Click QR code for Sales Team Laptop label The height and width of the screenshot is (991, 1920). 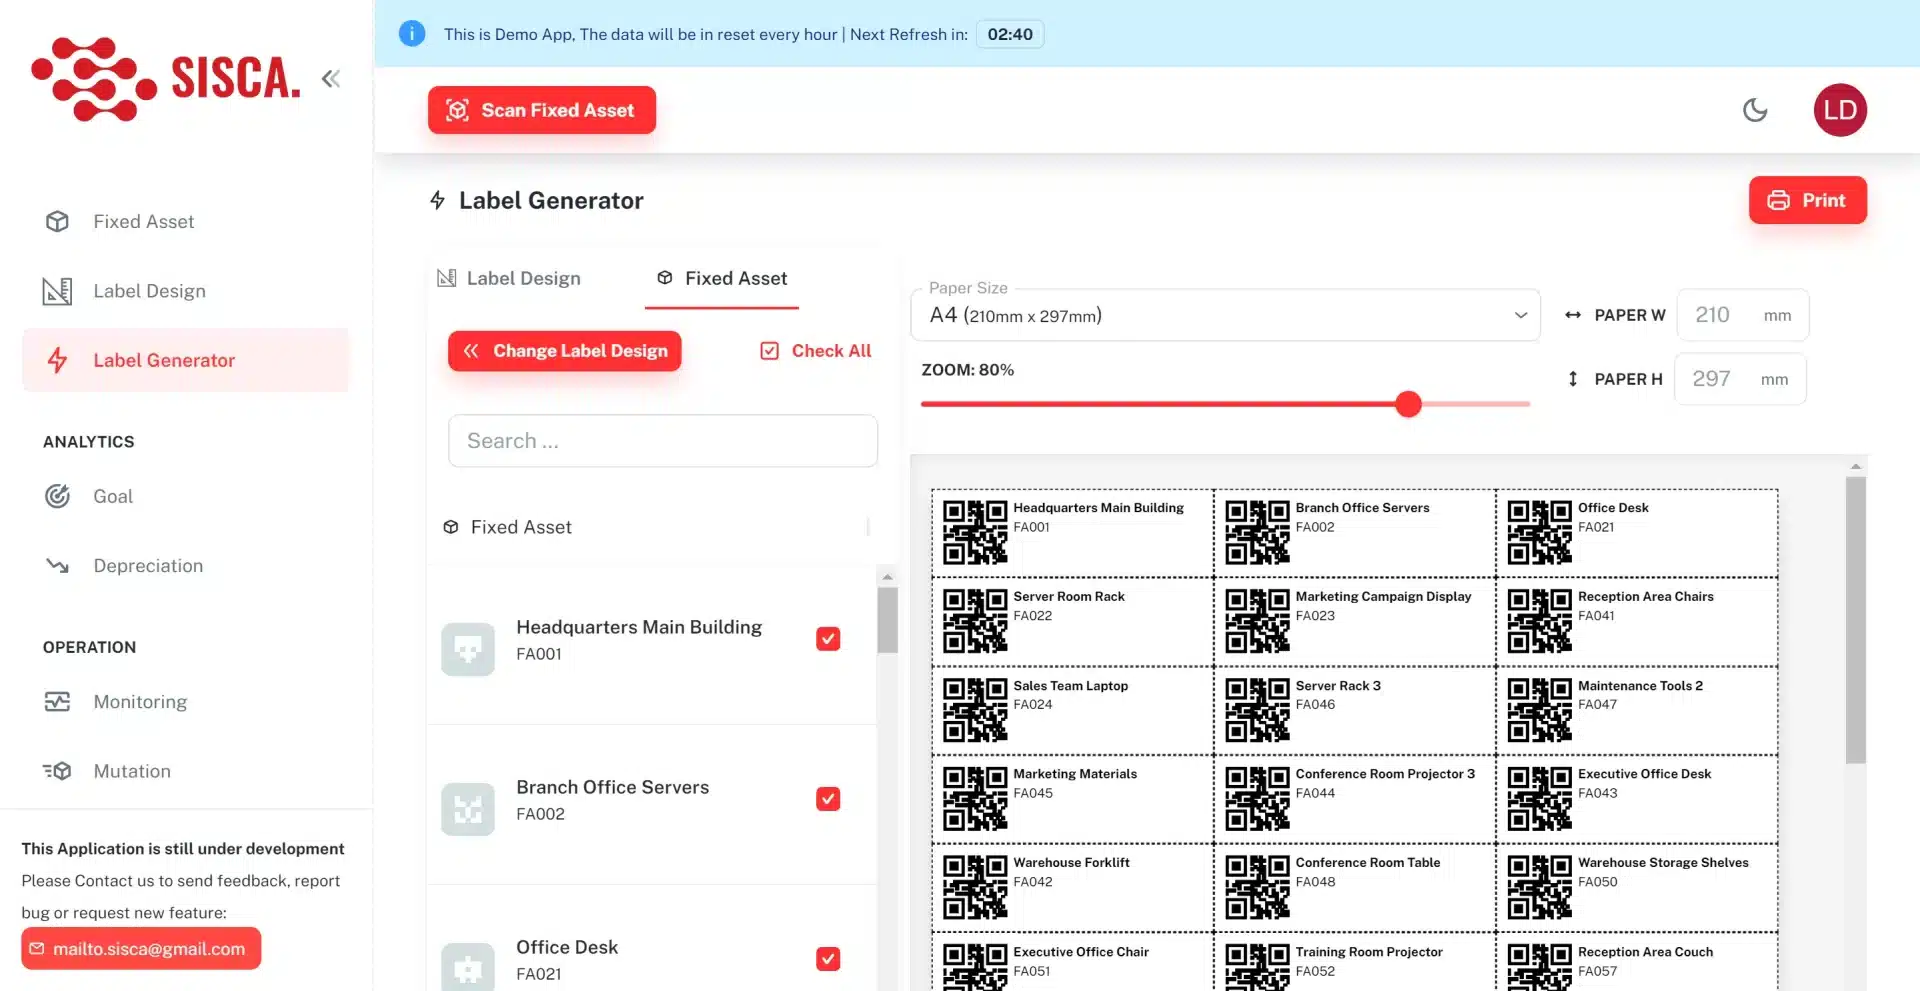(x=975, y=710)
